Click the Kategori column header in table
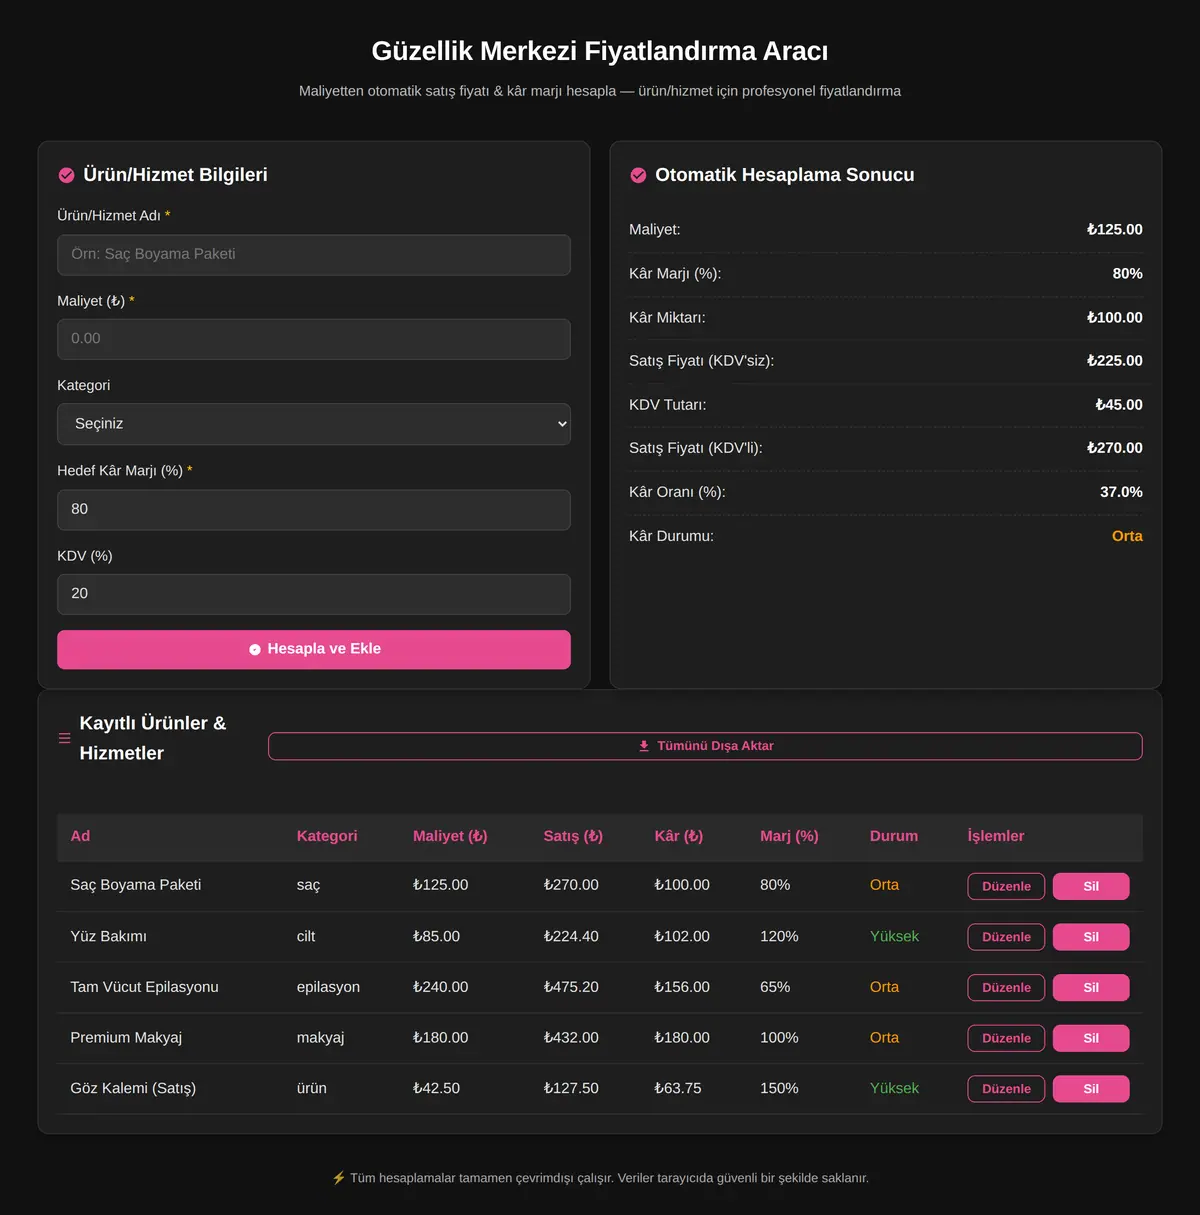 (x=327, y=836)
